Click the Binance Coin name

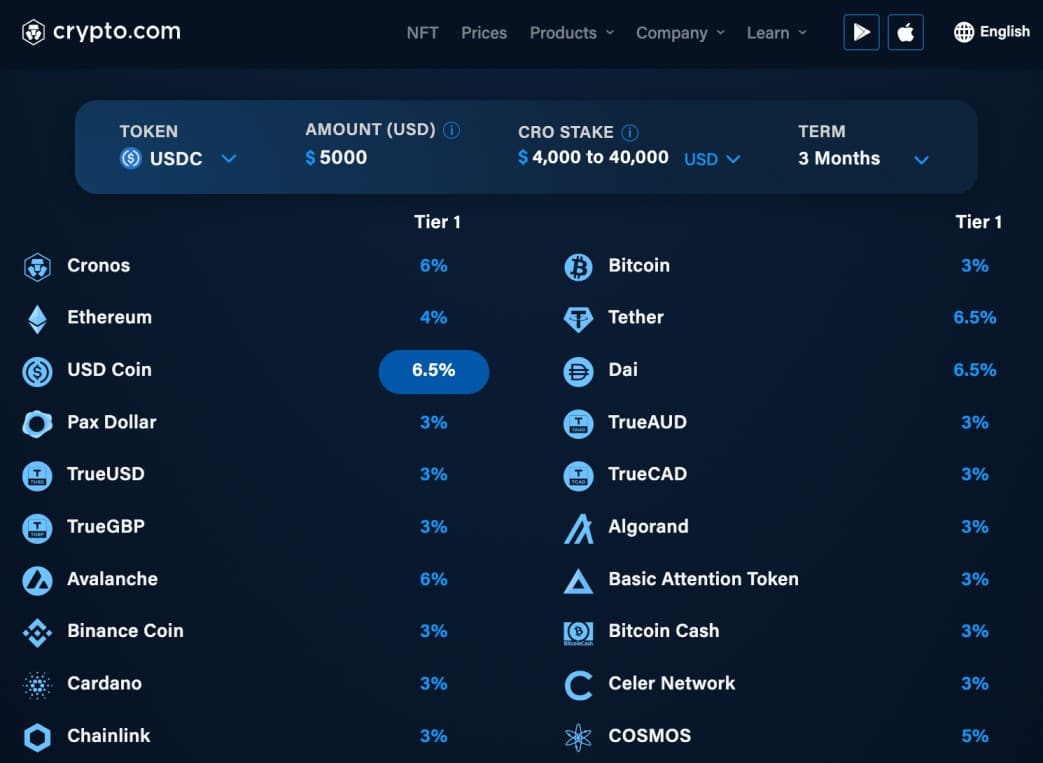point(125,631)
